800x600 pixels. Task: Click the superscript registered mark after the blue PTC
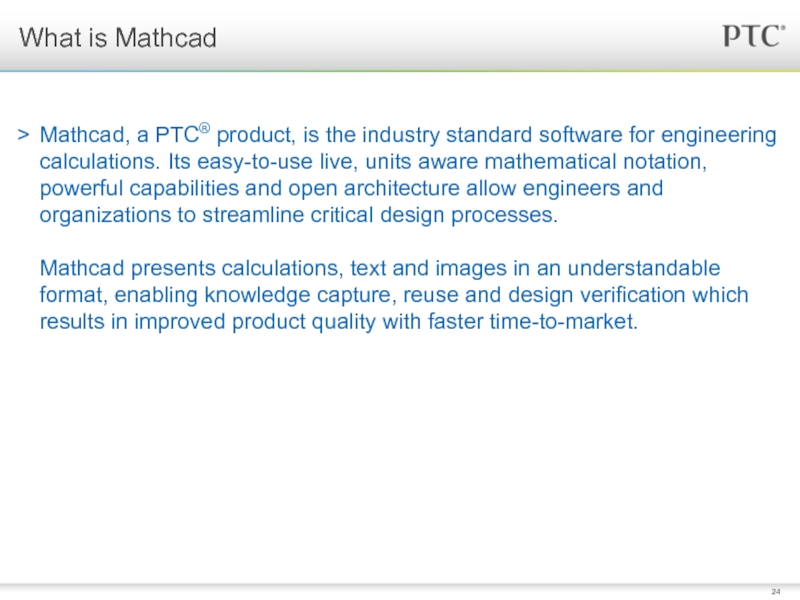click(204, 128)
